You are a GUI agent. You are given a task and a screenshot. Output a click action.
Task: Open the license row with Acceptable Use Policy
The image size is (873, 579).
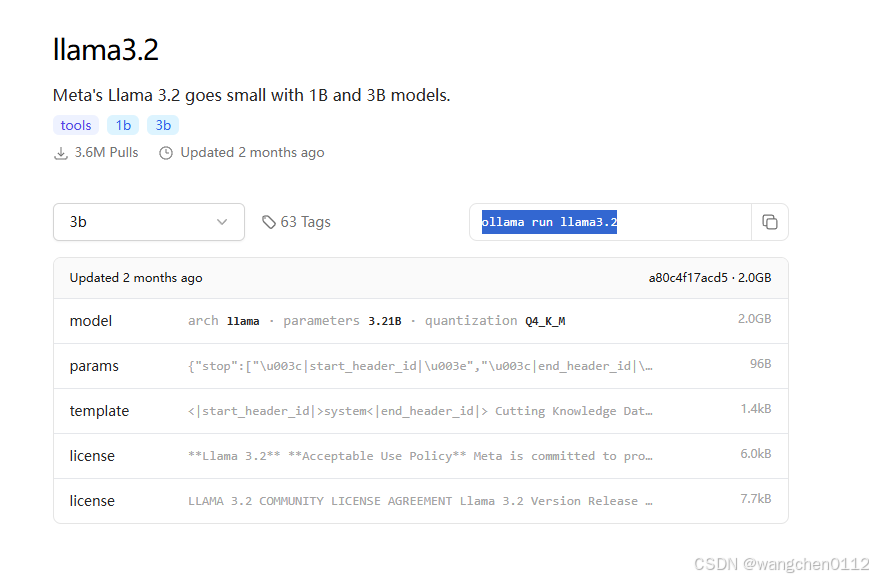(421, 457)
